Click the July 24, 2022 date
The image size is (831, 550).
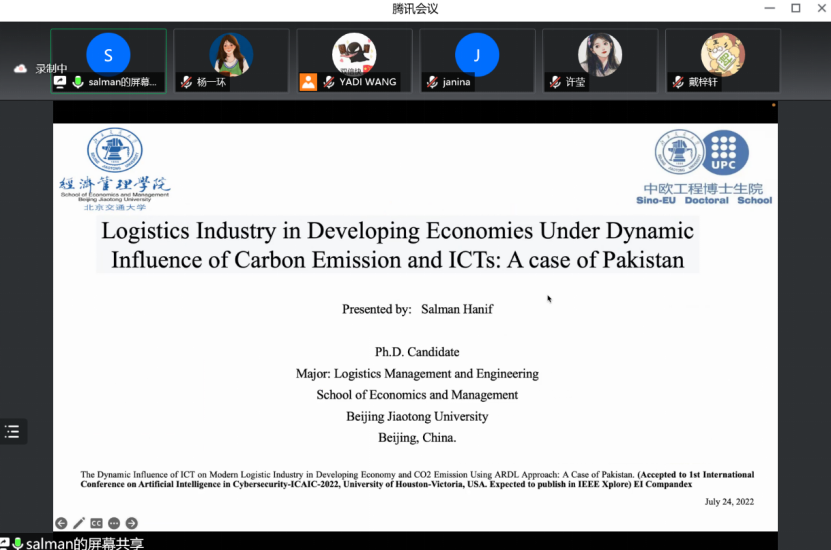click(x=729, y=502)
